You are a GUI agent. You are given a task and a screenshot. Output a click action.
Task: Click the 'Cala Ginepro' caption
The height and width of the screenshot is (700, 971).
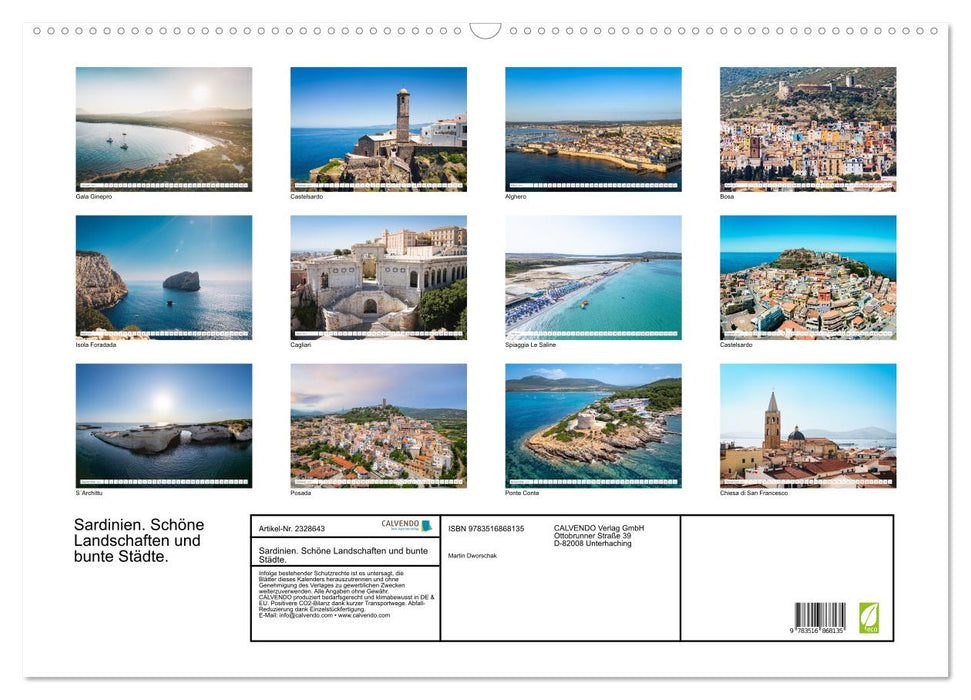94,196
